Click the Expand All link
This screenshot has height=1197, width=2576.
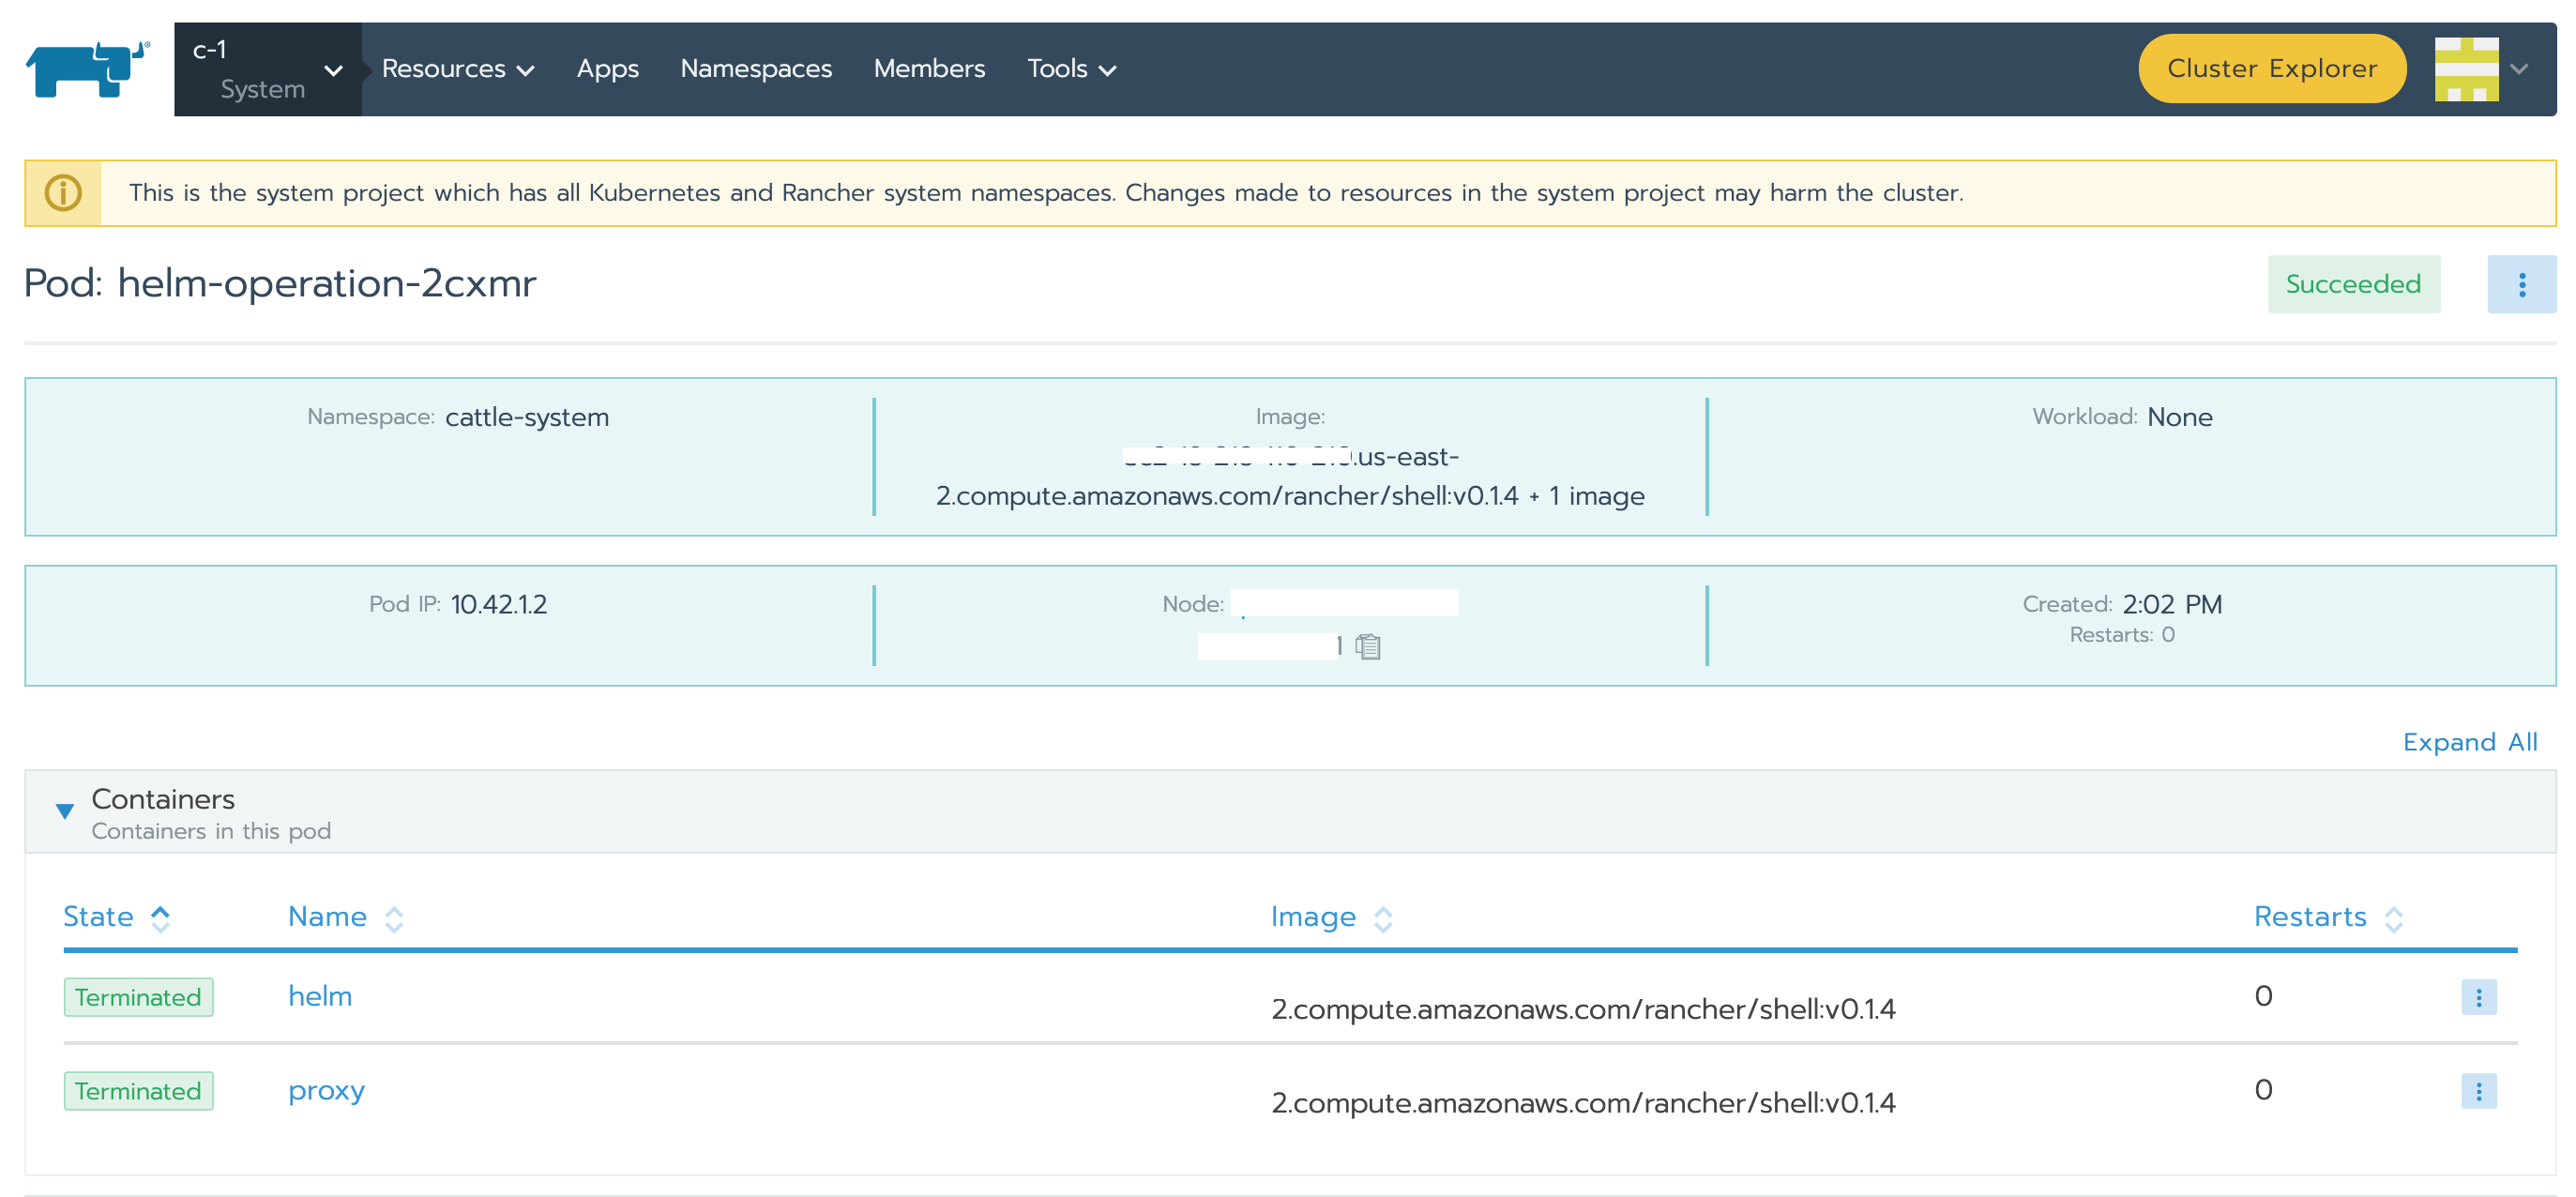point(2470,742)
